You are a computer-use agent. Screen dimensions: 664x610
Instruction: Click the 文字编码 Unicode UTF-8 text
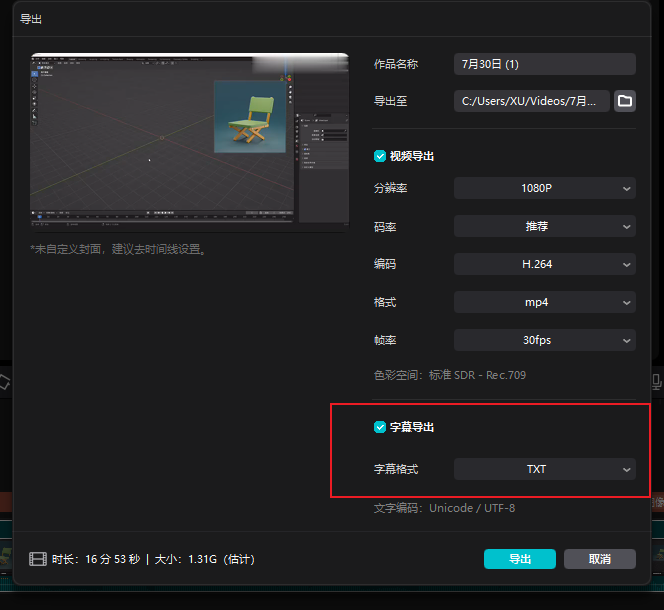(444, 508)
